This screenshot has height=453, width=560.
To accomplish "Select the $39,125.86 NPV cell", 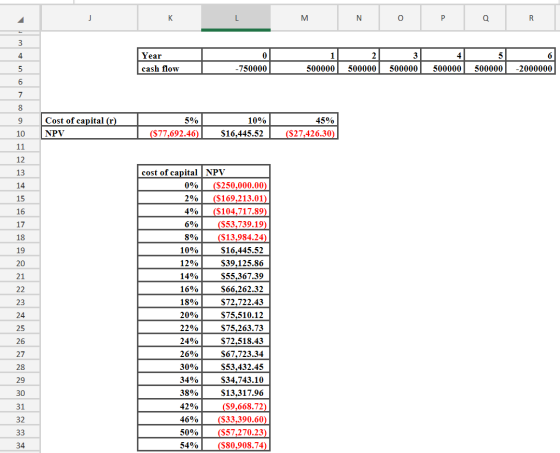I will click(236, 263).
